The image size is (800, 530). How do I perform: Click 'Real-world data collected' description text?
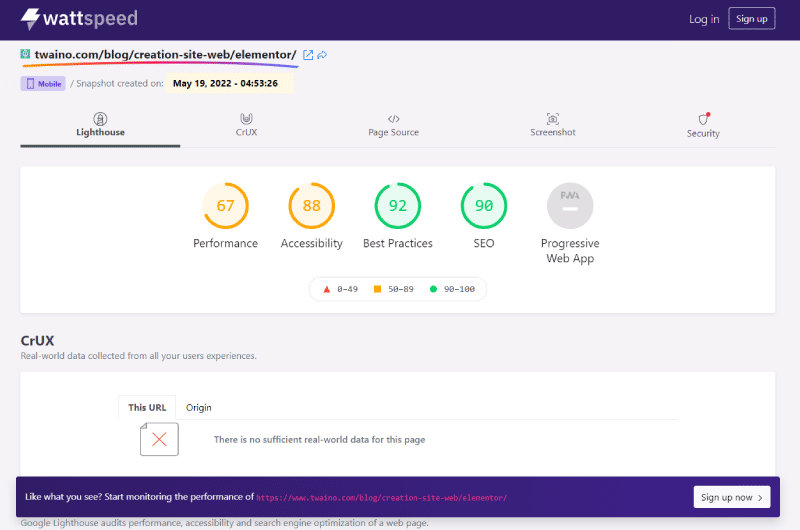(138, 356)
